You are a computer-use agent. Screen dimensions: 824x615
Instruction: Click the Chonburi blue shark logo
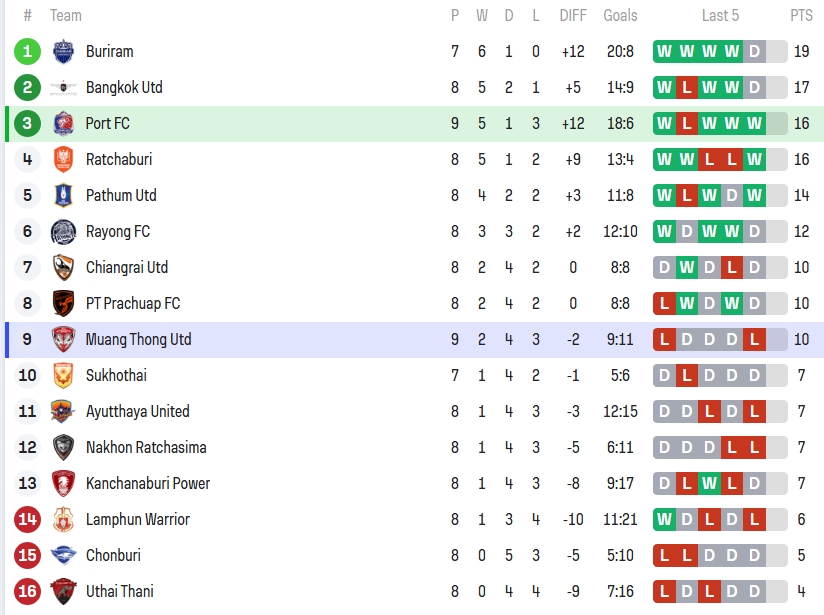(63, 555)
